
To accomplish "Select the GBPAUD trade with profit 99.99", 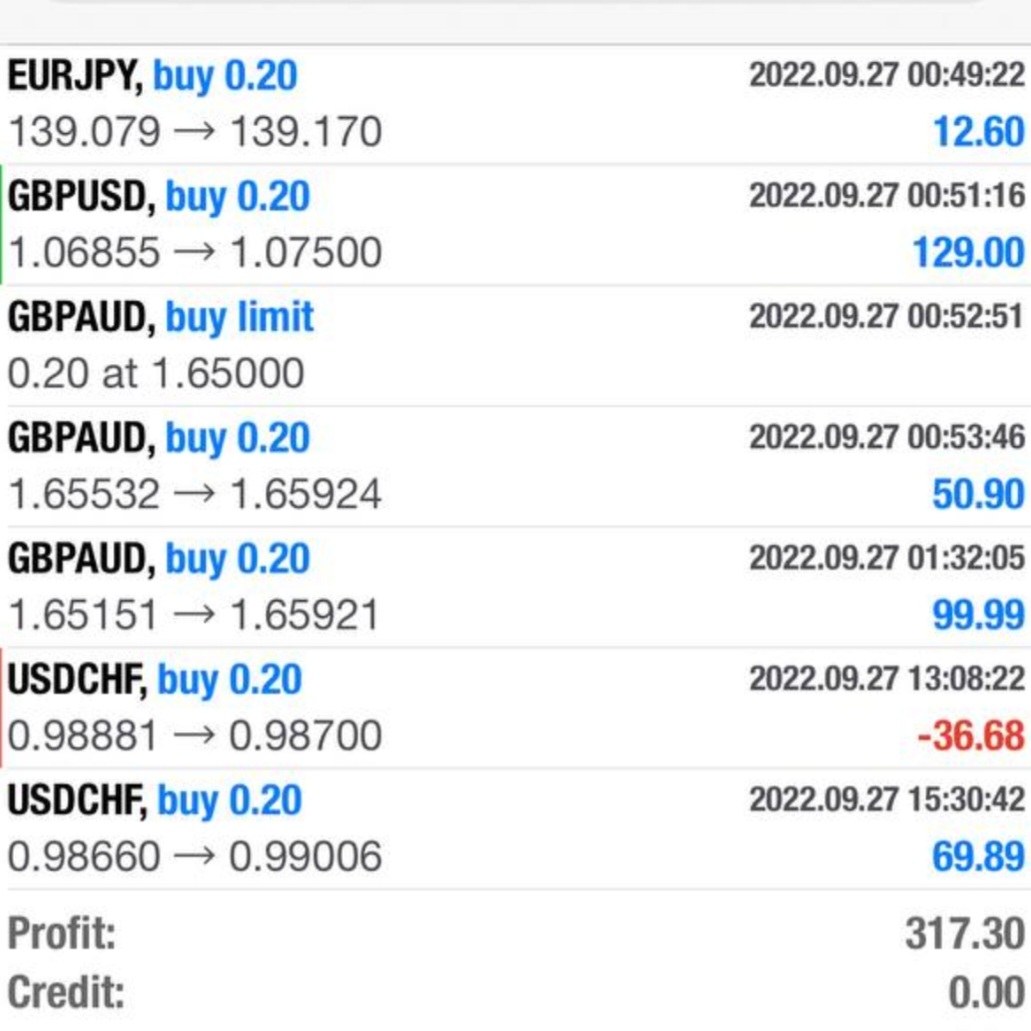I will coord(516,587).
